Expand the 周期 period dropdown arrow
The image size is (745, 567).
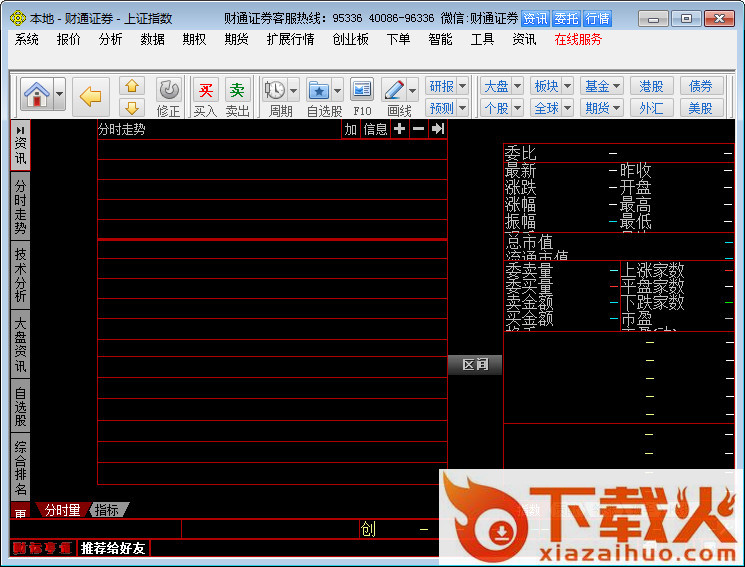[291, 90]
